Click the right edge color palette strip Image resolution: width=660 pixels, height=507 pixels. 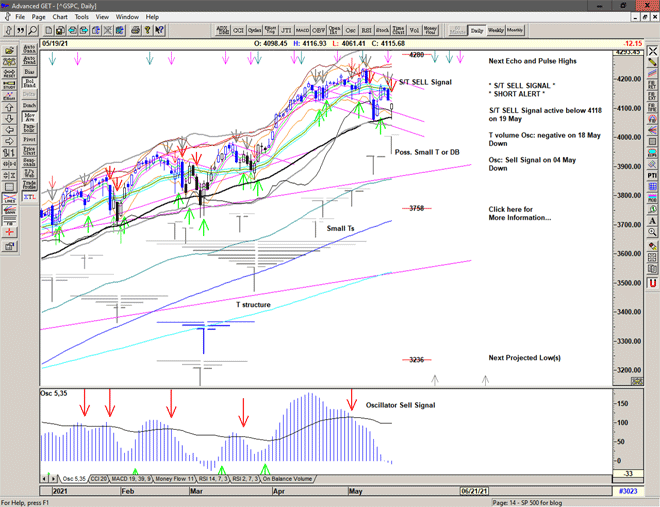tap(651, 272)
